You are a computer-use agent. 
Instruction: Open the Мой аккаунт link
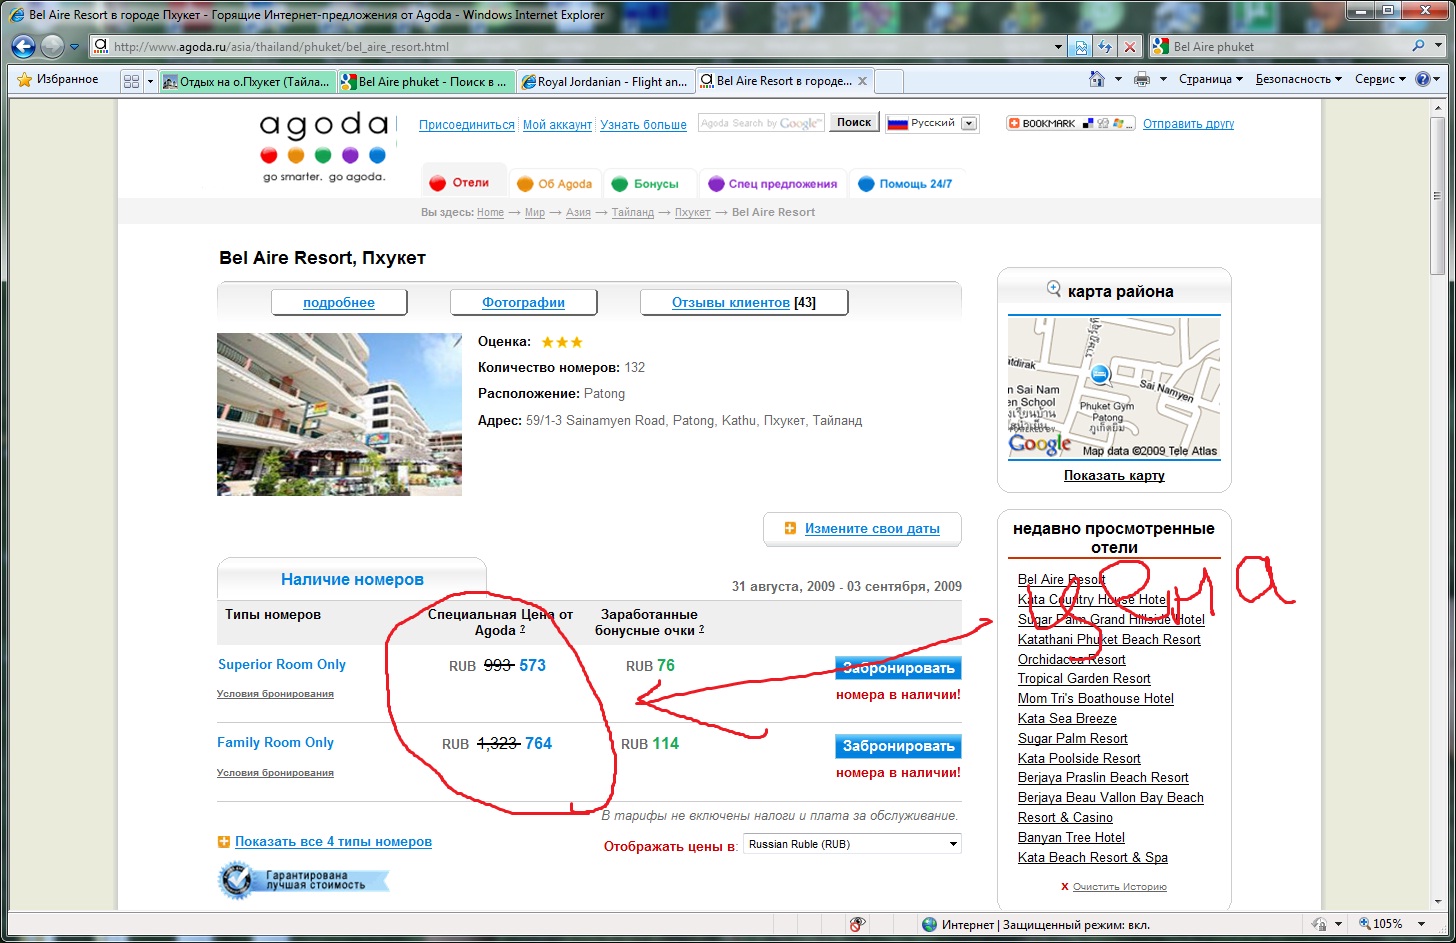[557, 125]
